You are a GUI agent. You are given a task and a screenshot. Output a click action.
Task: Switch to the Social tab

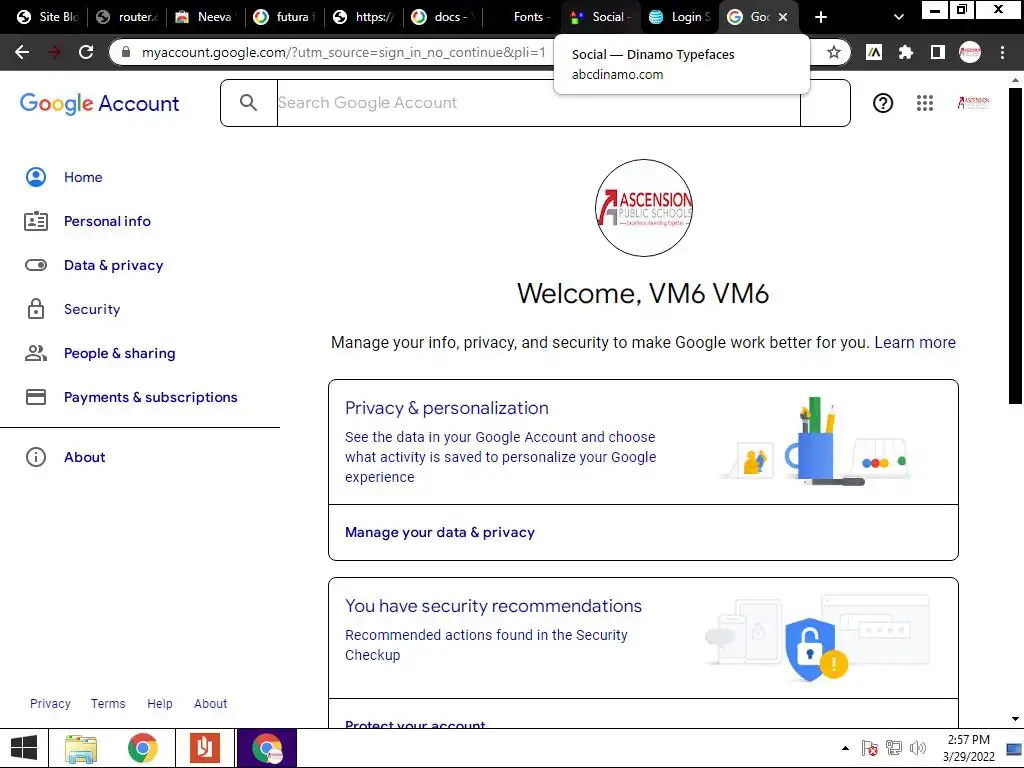[x=601, y=17]
